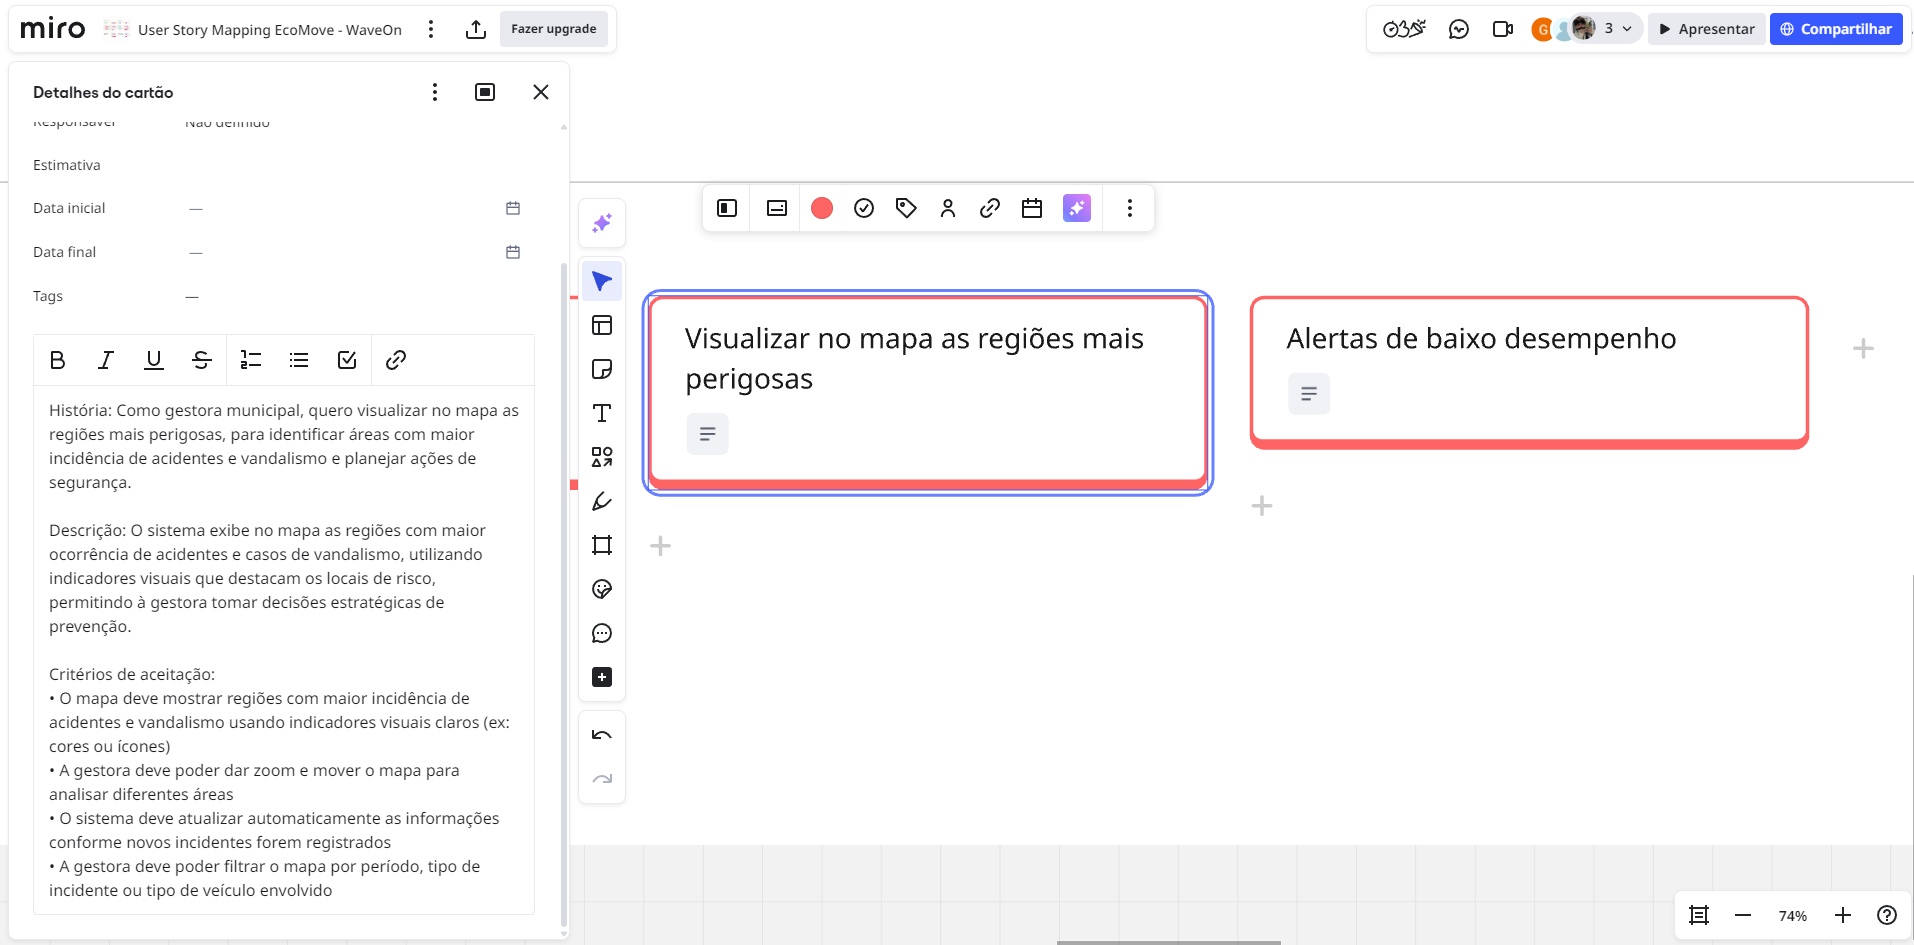This screenshot has height=945, width=1914.
Task: Open the Comment tool
Action: click(x=602, y=634)
